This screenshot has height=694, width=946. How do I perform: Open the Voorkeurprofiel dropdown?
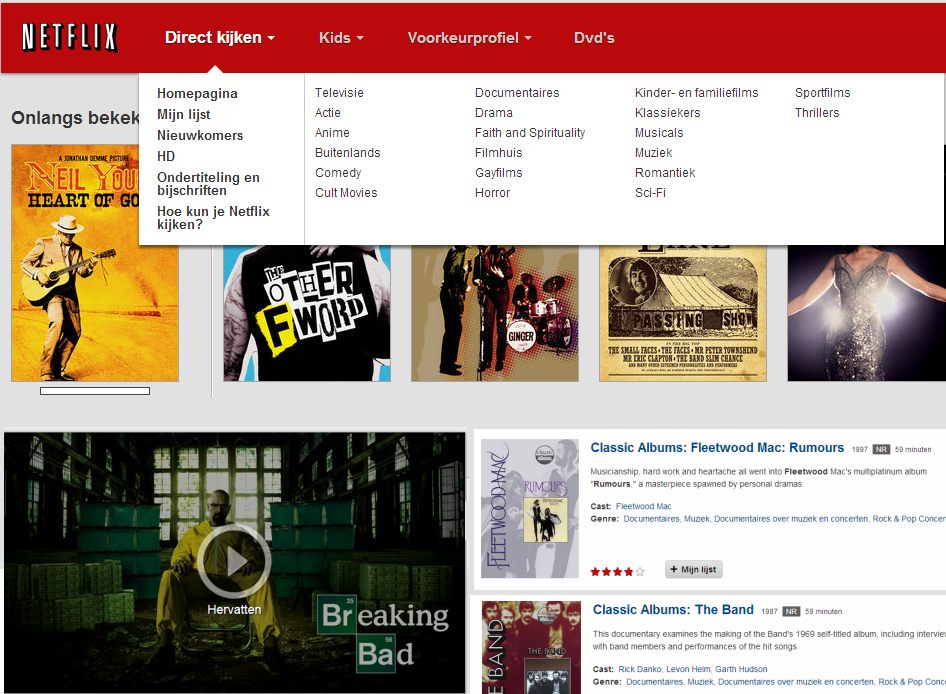pos(469,38)
